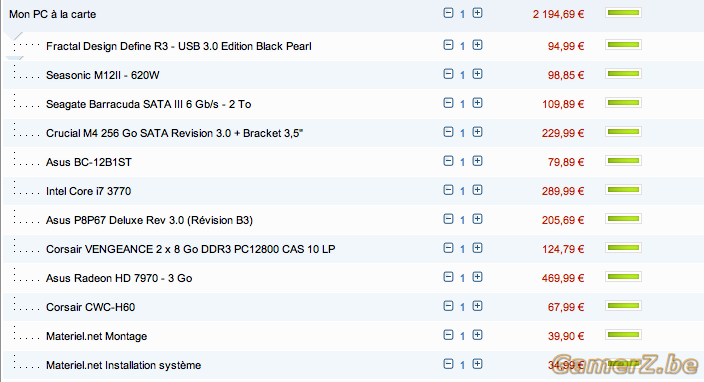Click price 109,89 €
Image resolution: width=704 pixels, height=382 pixels.
coord(563,104)
